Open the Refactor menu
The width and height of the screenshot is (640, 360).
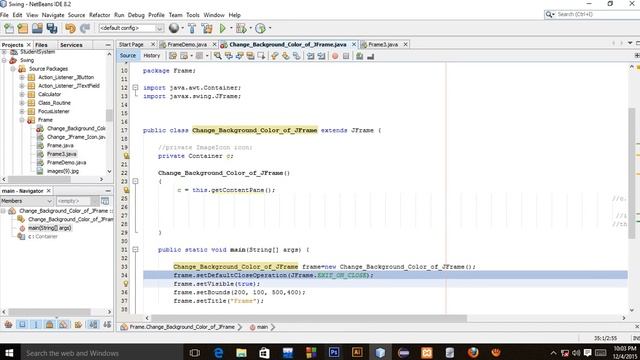pos(100,15)
